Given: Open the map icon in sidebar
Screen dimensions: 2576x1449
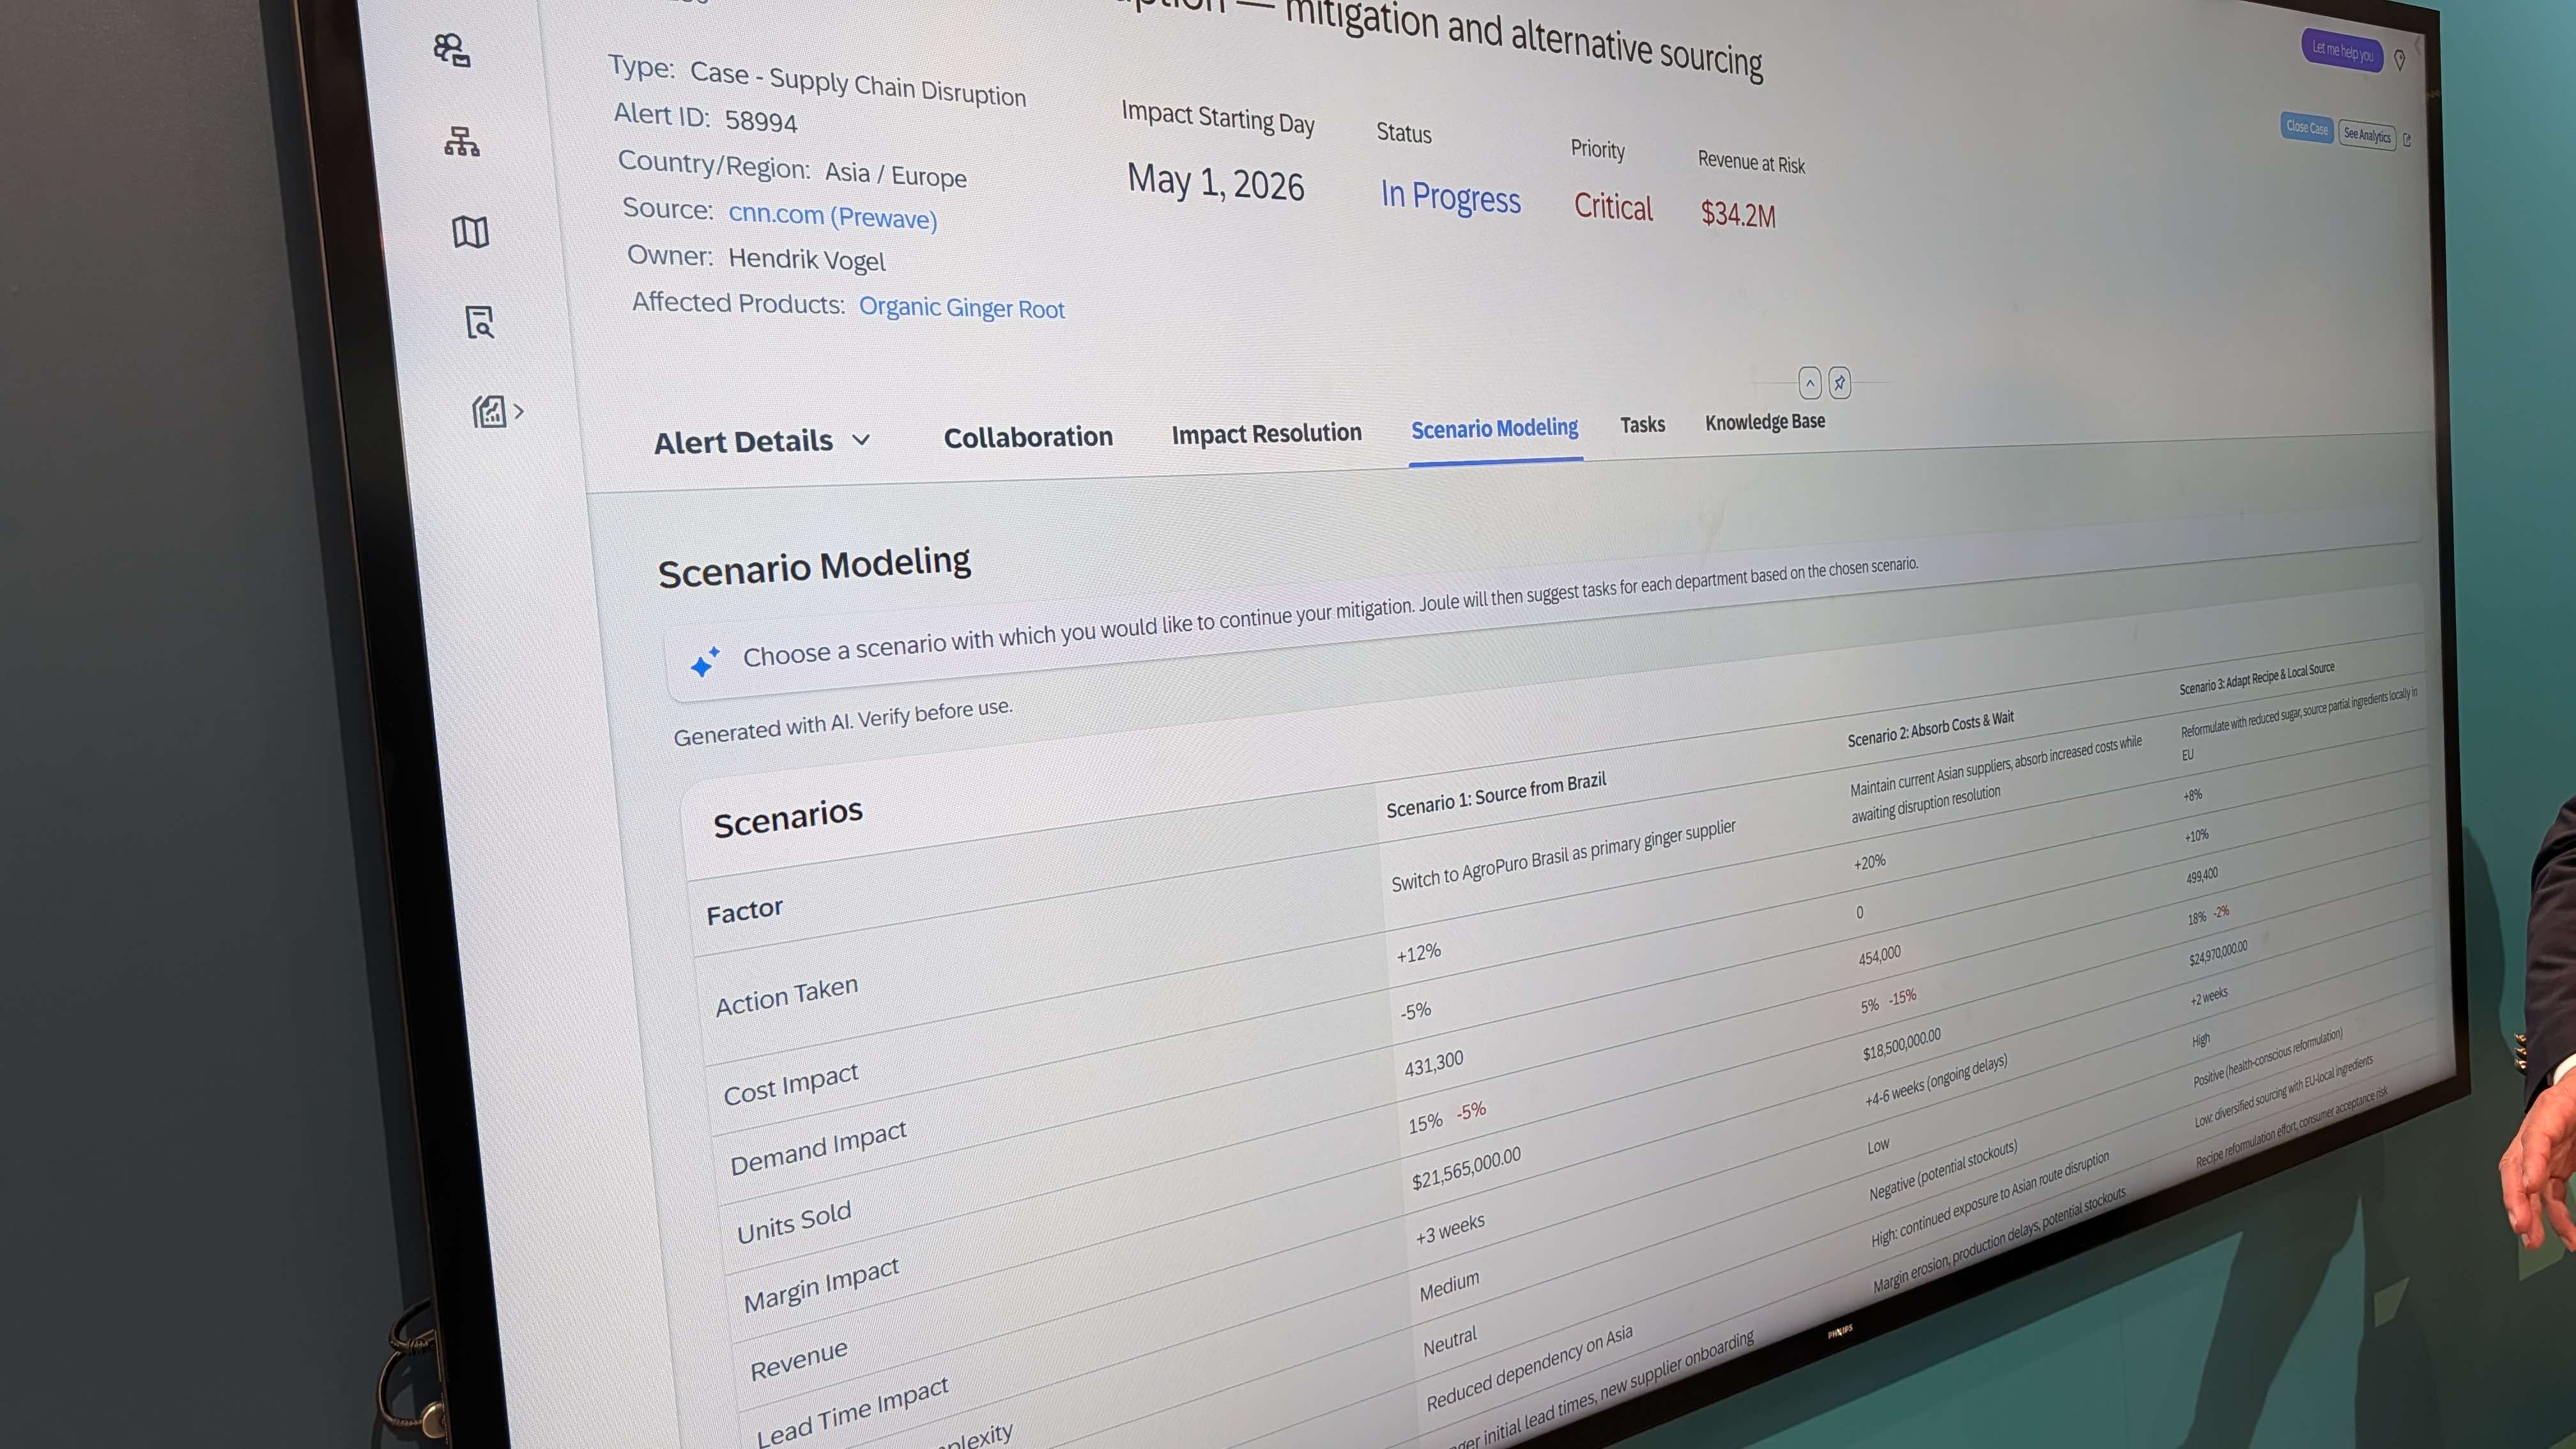Looking at the screenshot, I should pos(470,233).
